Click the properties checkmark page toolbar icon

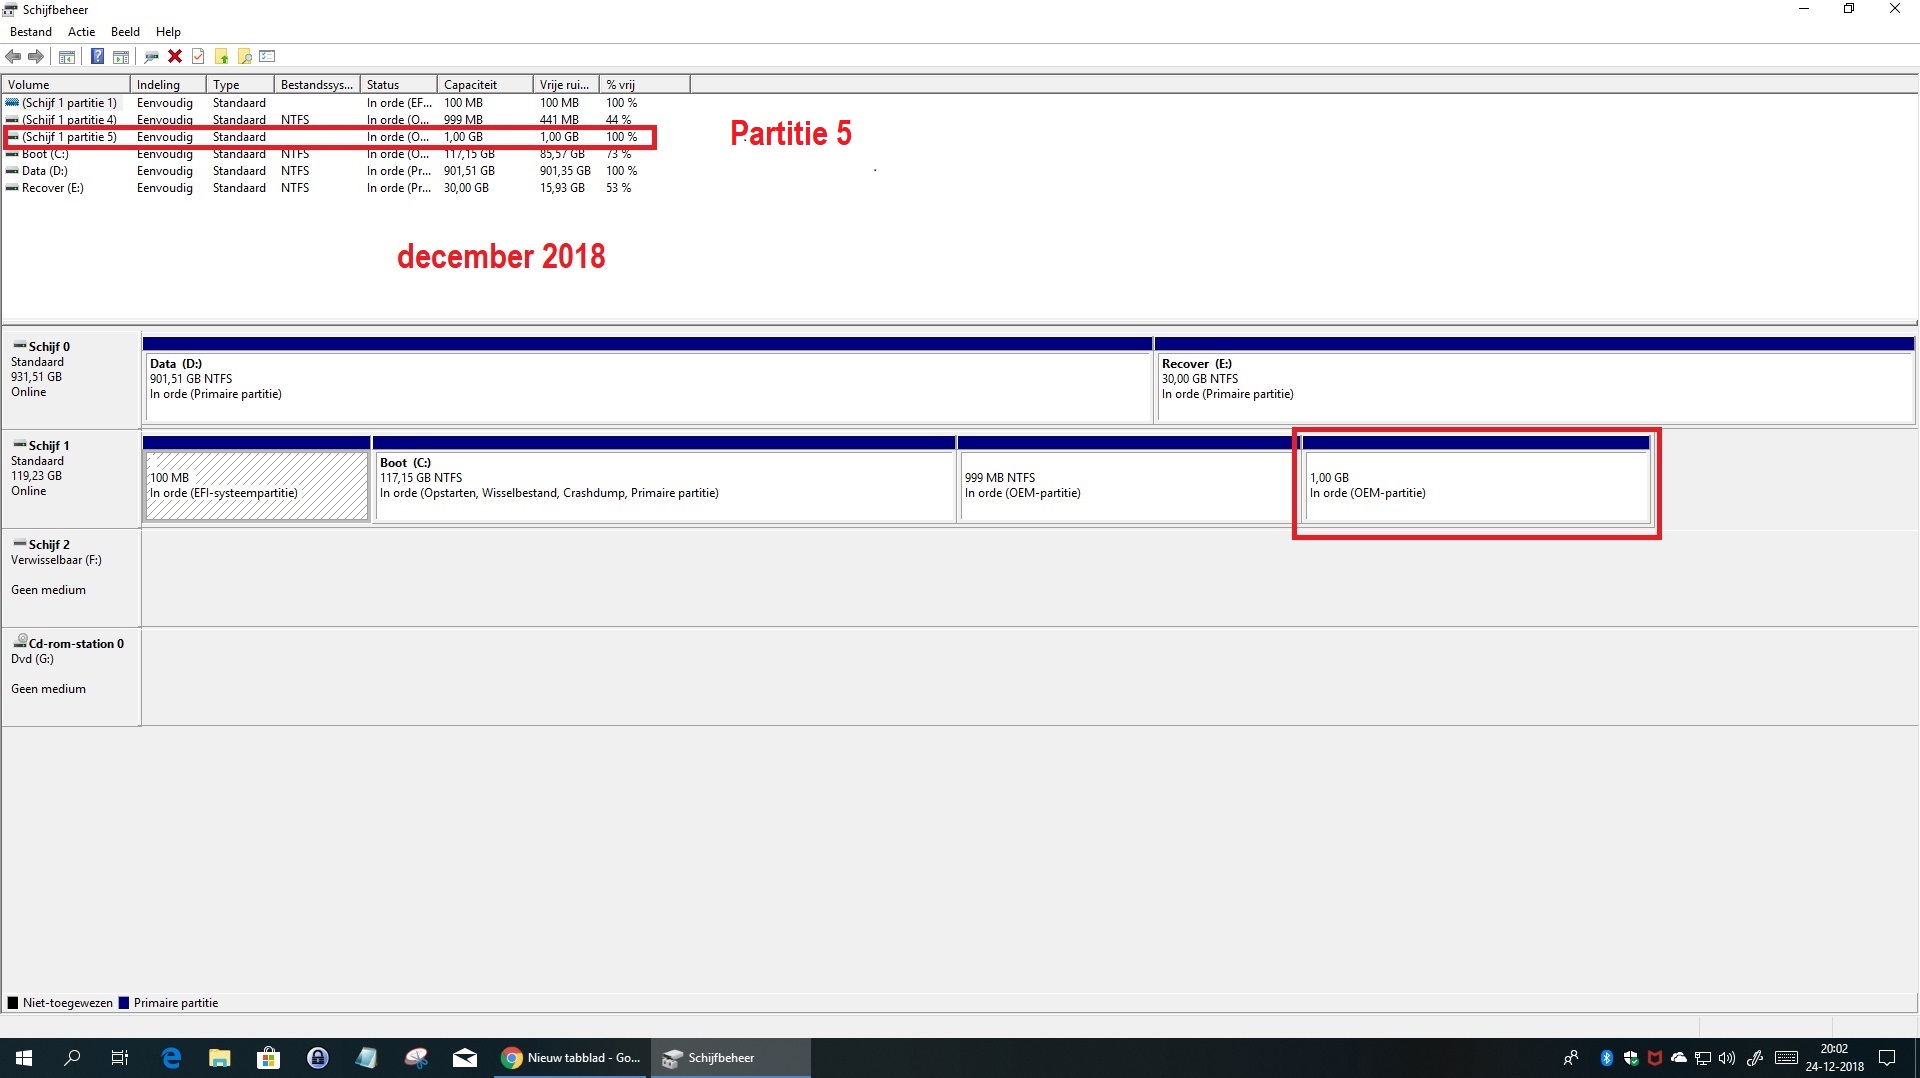(198, 56)
